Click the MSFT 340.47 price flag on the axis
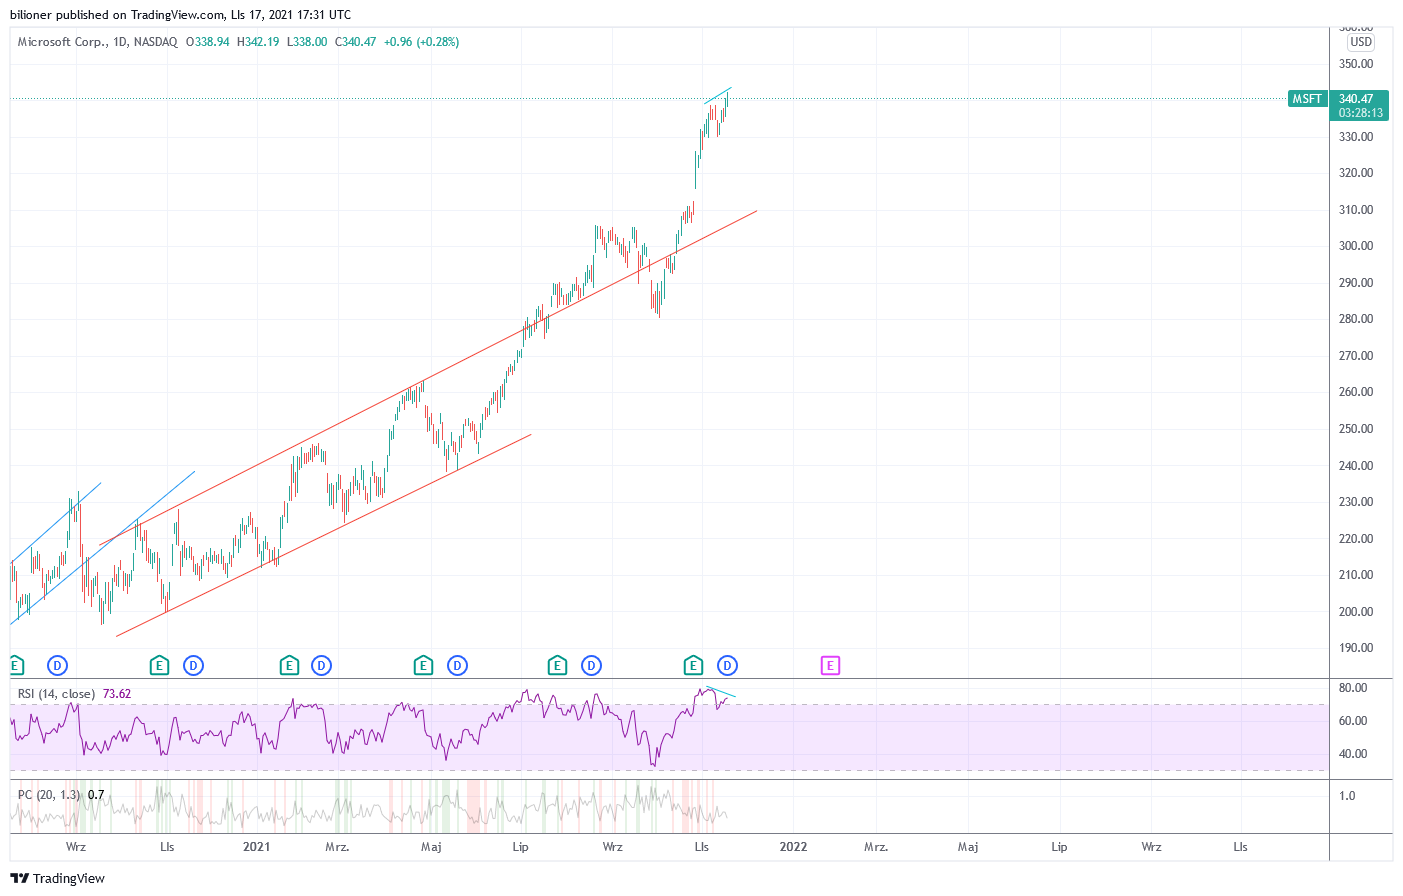1403x896 pixels. point(1338,105)
